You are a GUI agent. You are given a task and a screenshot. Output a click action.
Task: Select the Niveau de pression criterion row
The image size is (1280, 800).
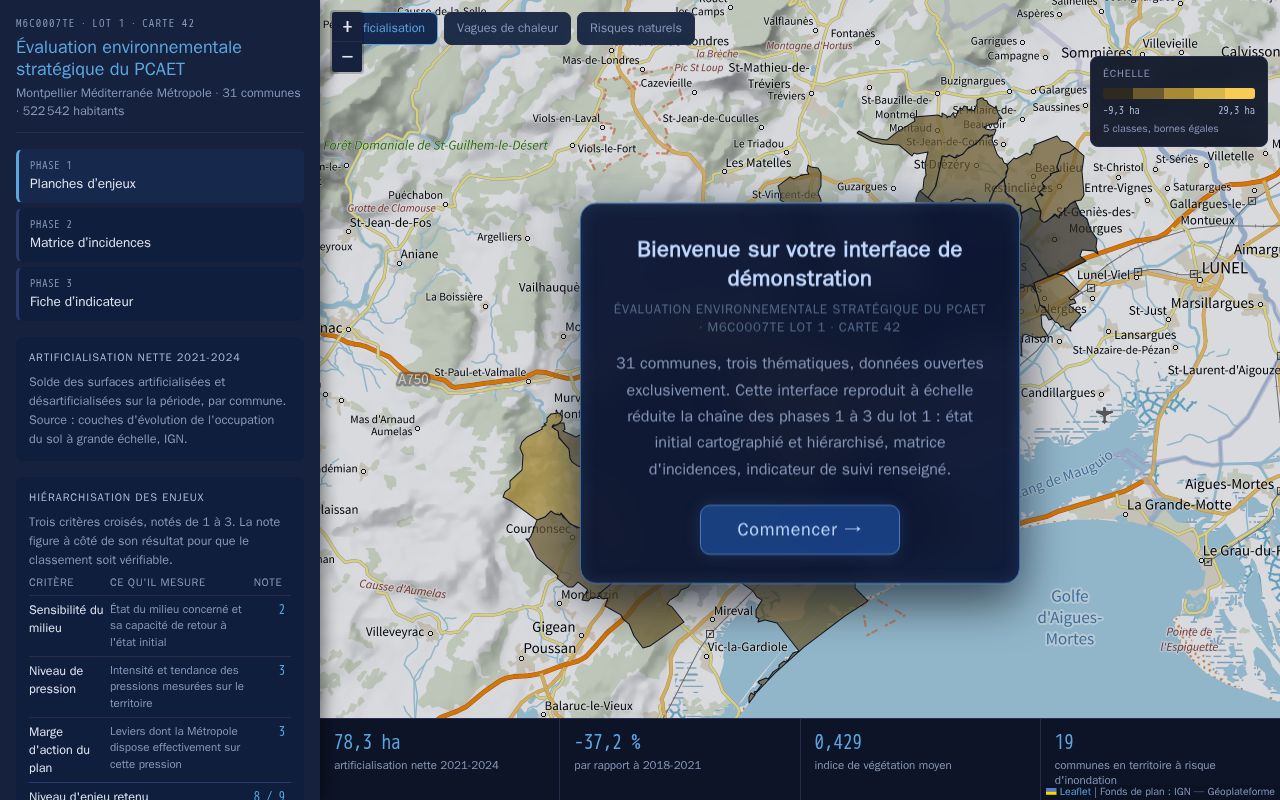pos(160,687)
